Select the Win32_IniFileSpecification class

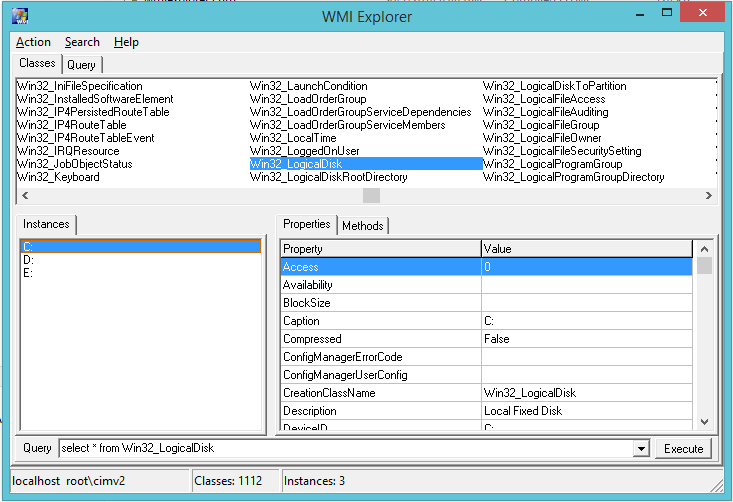(80, 86)
